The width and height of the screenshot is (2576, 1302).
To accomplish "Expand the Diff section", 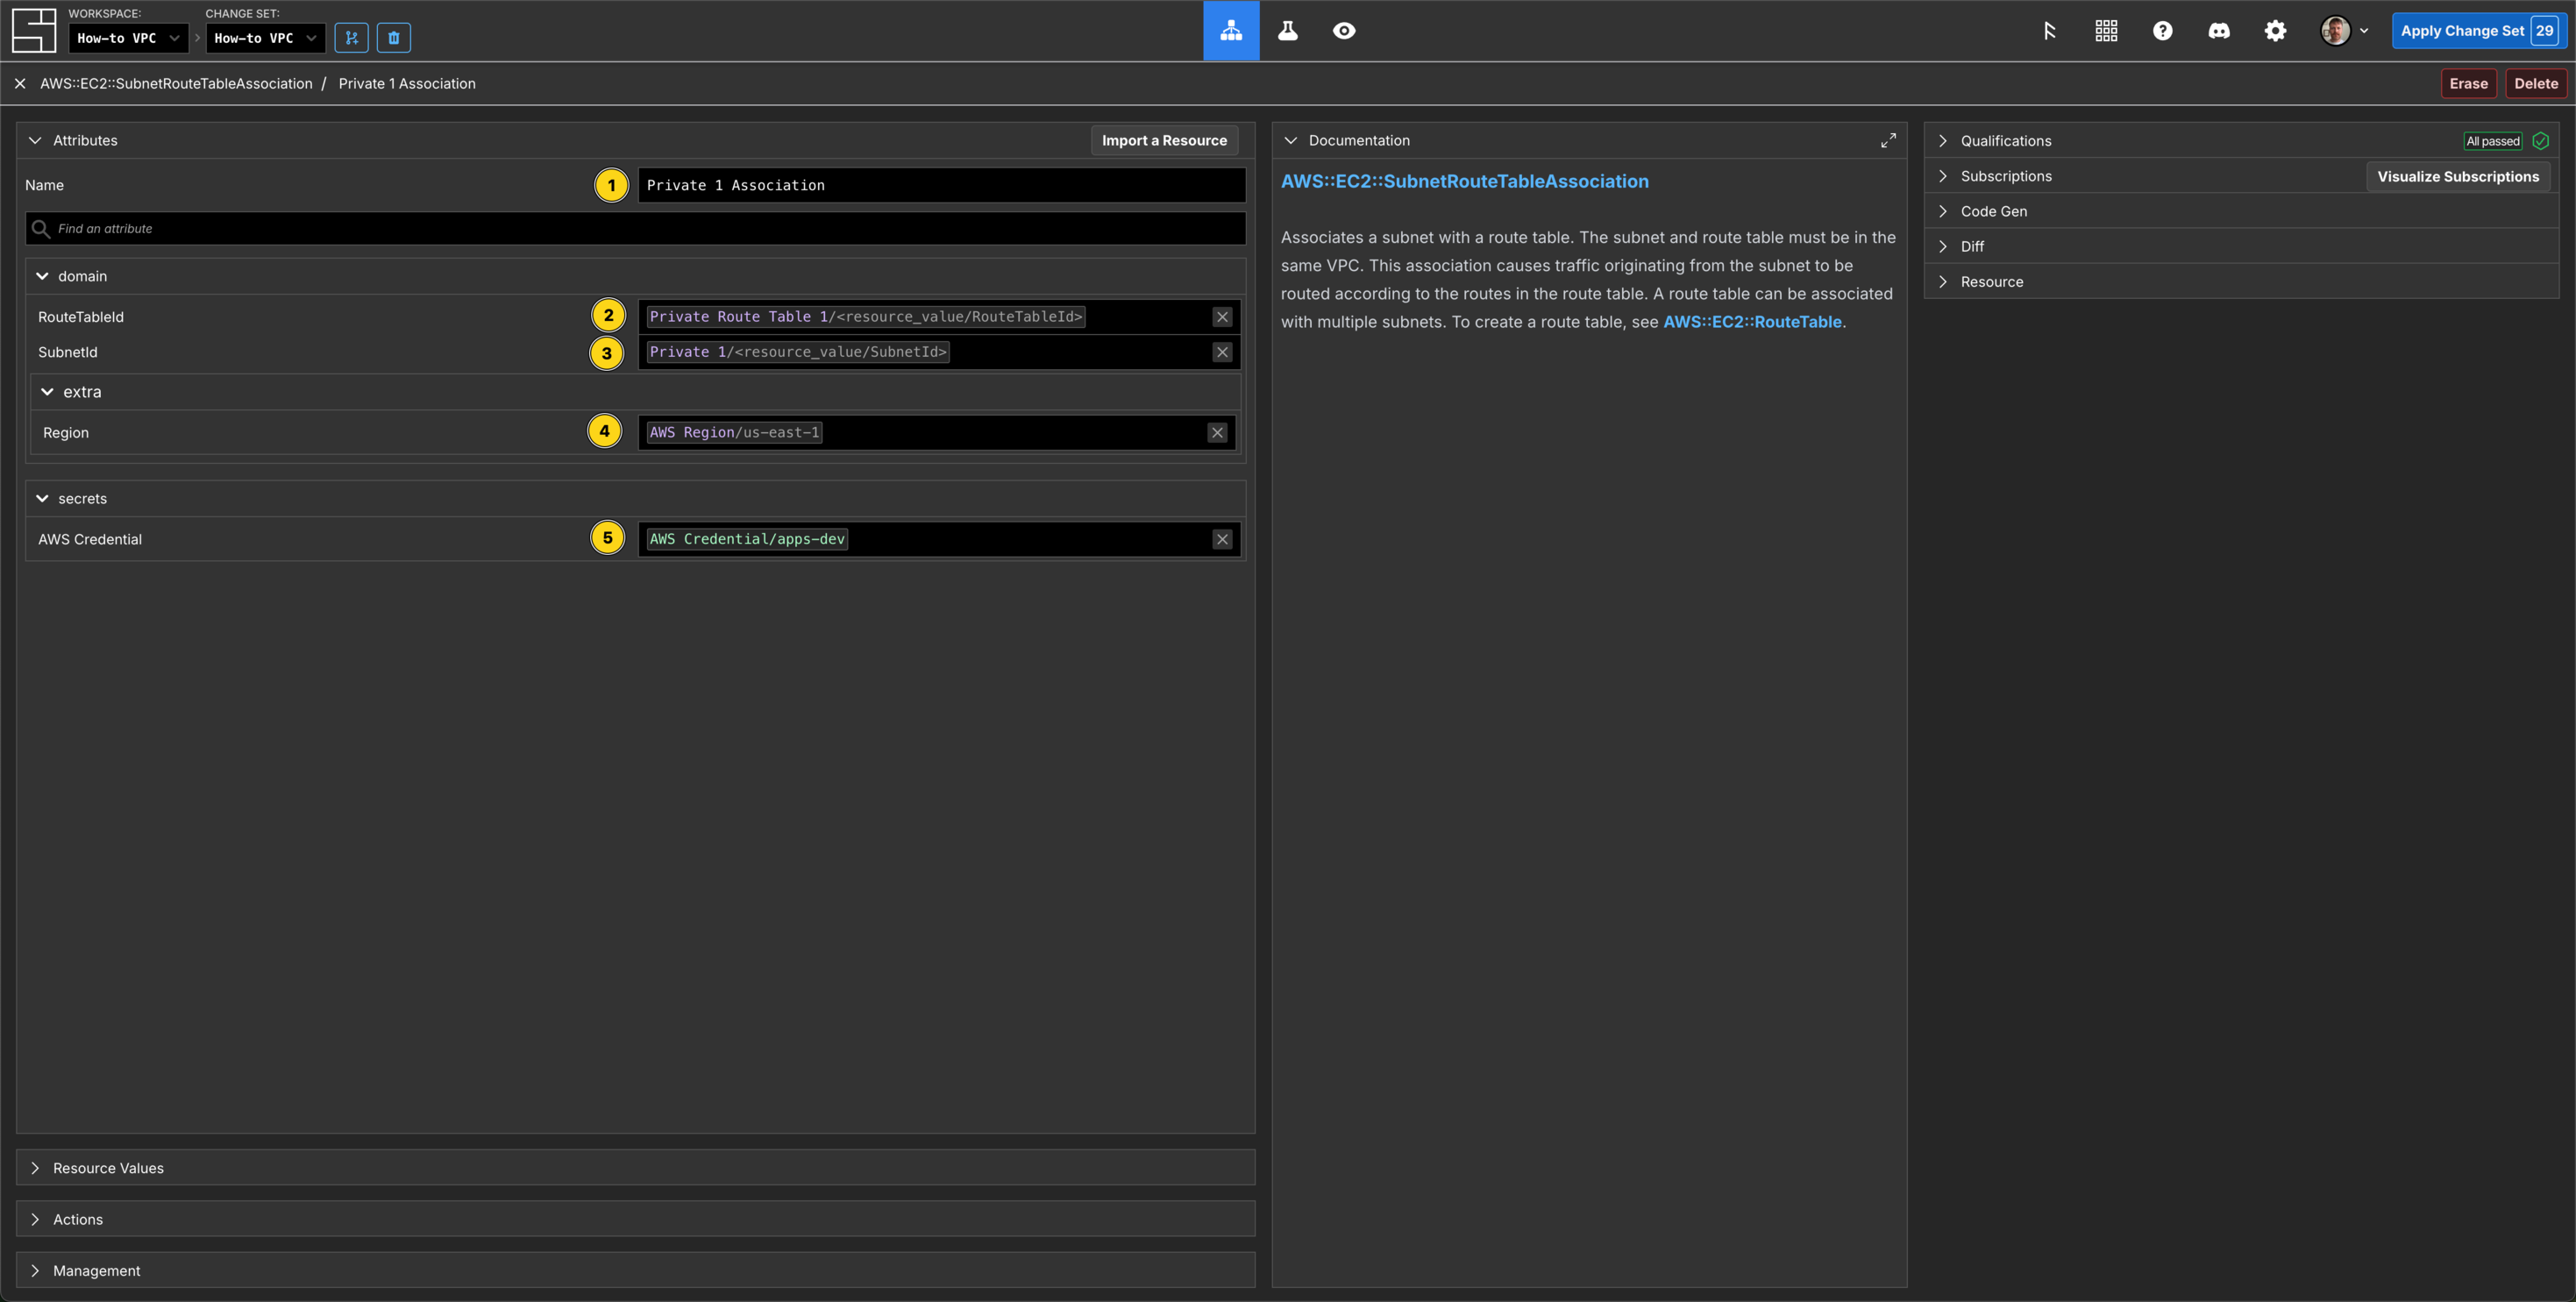I will 1943,246.
